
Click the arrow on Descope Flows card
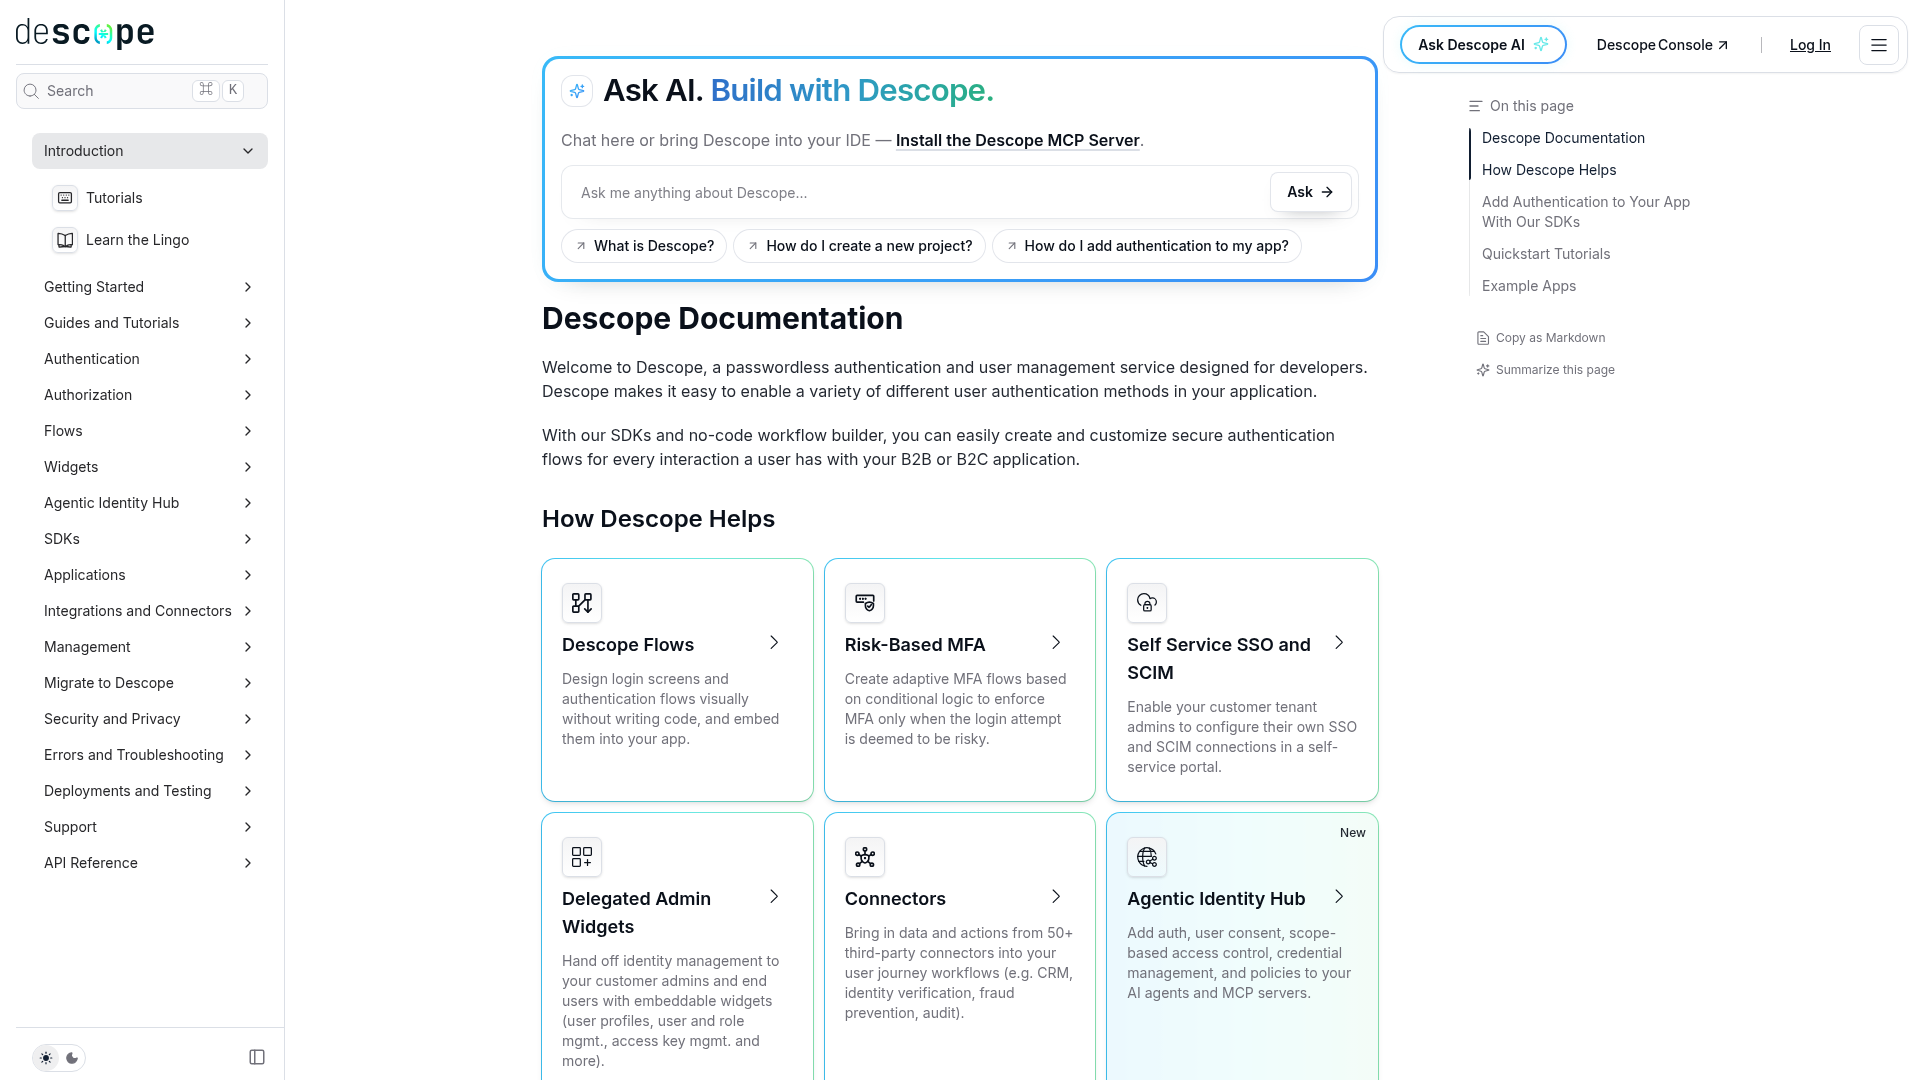[774, 642]
